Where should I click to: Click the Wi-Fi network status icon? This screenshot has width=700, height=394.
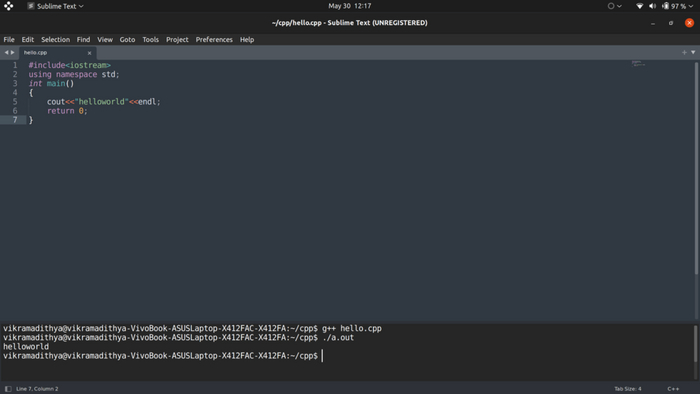pos(639,6)
